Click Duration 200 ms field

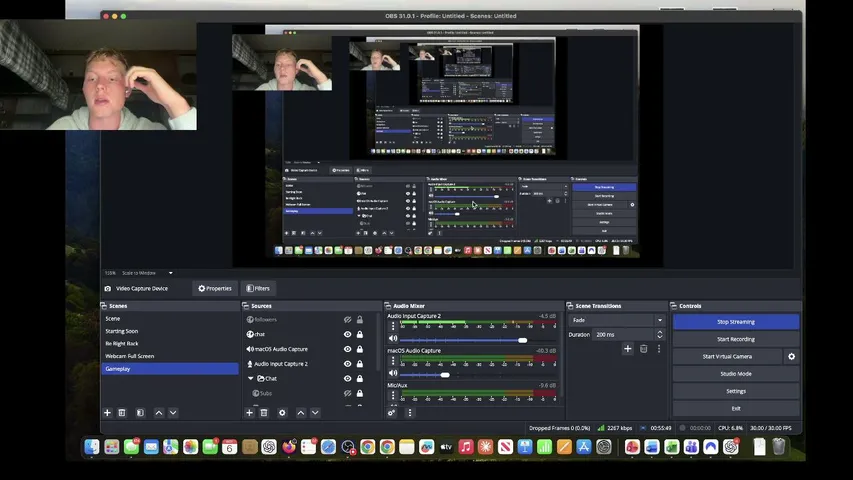[624, 334]
